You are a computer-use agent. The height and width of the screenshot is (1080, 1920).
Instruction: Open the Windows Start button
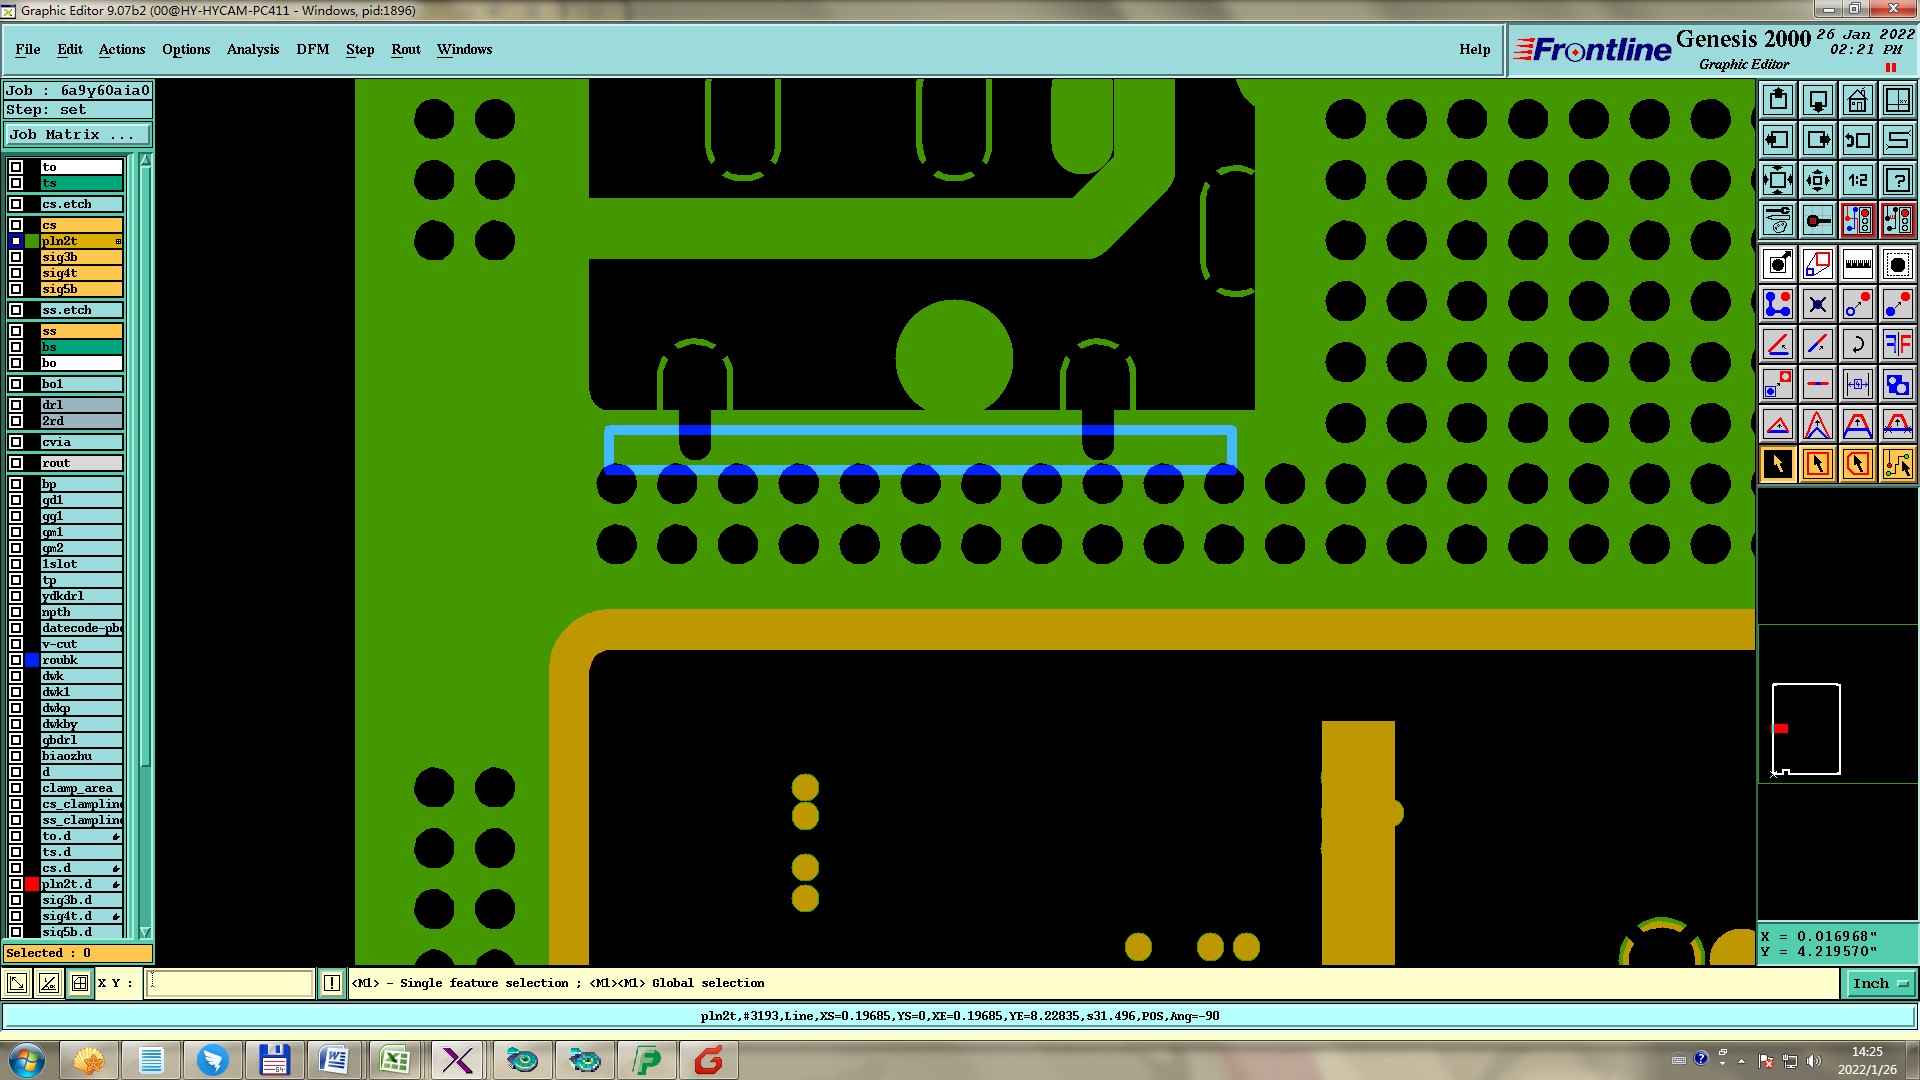click(26, 1060)
